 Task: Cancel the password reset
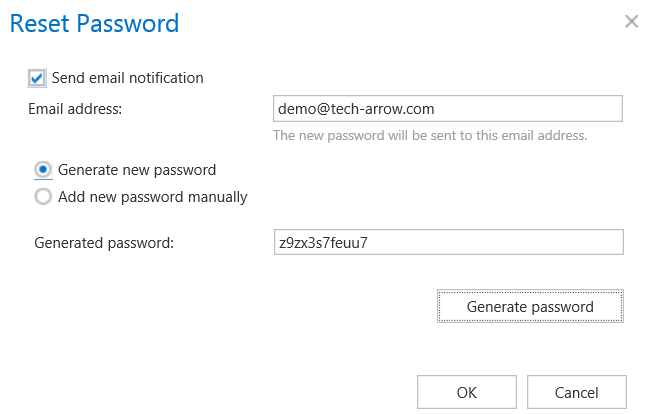coord(576,392)
